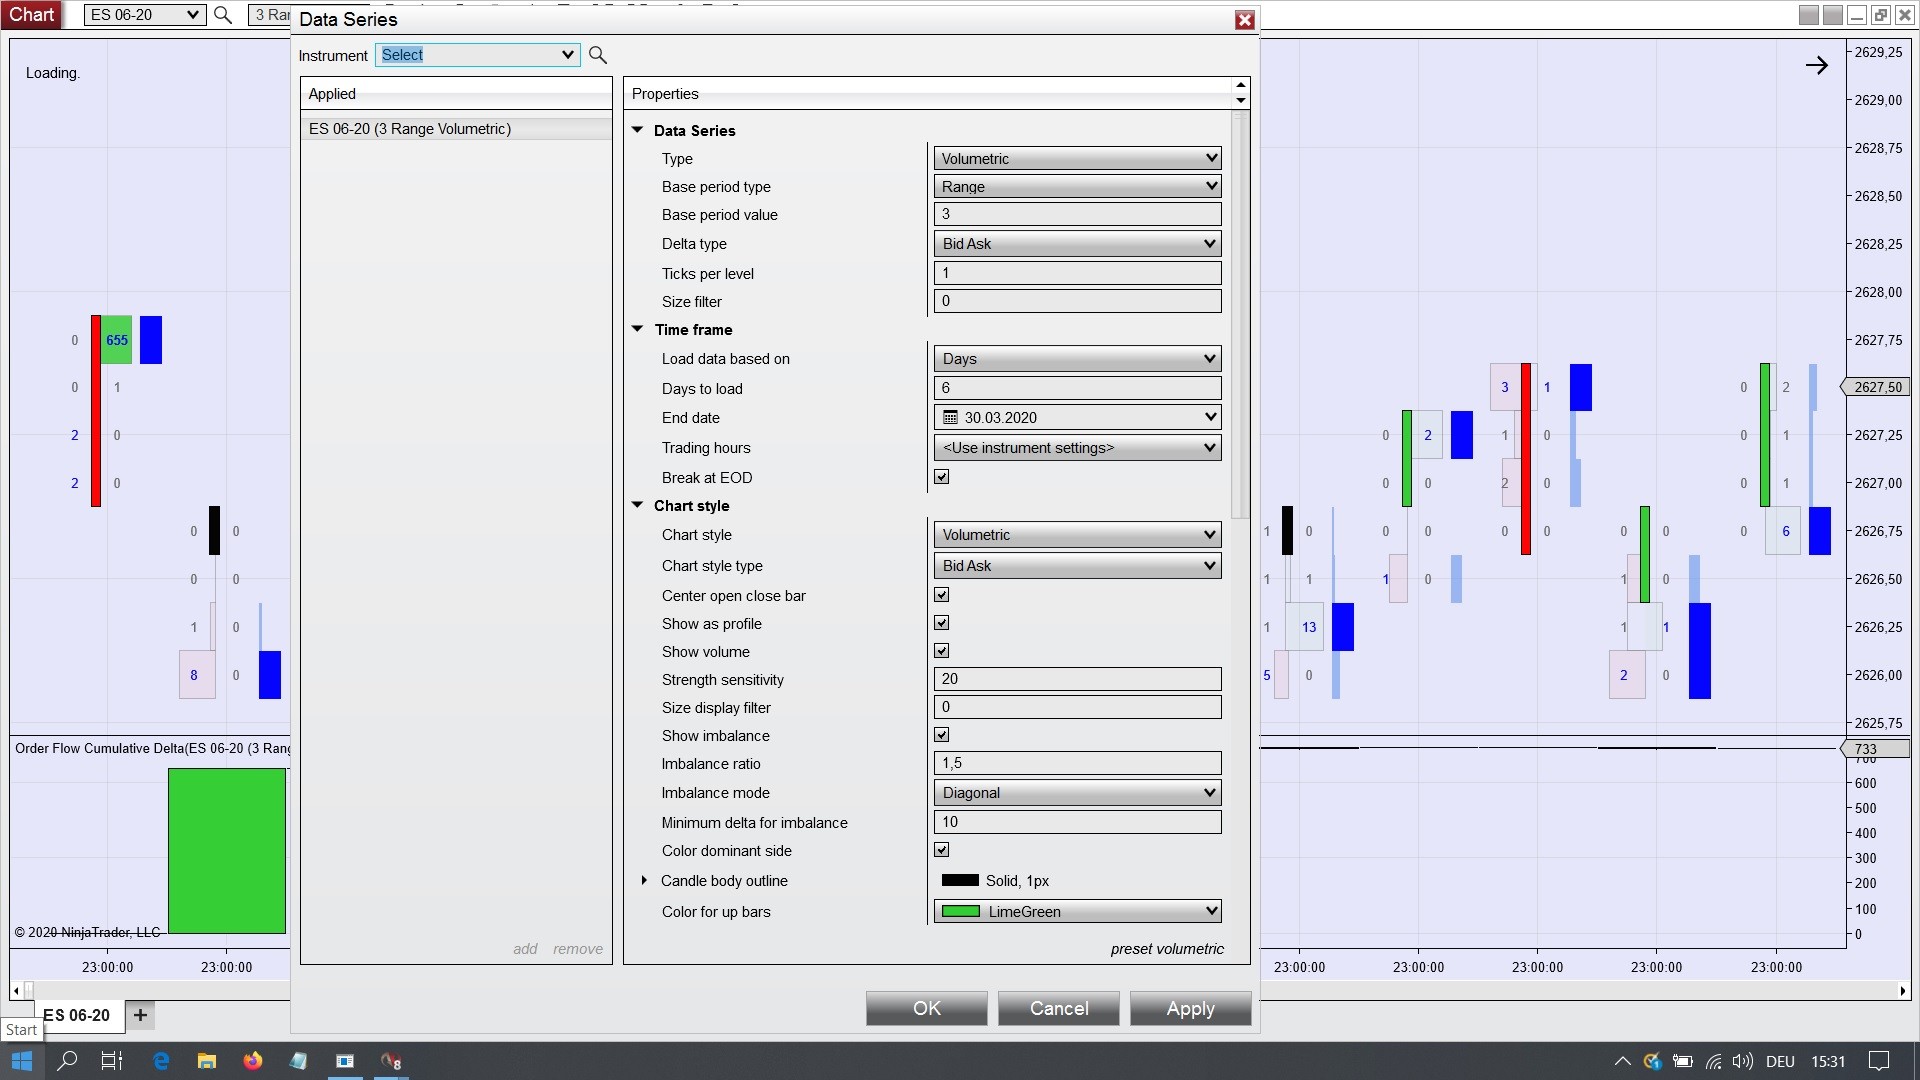Toggle Show as profile checkbox
The width and height of the screenshot is (1920, 1080).
tap(941, 623)
